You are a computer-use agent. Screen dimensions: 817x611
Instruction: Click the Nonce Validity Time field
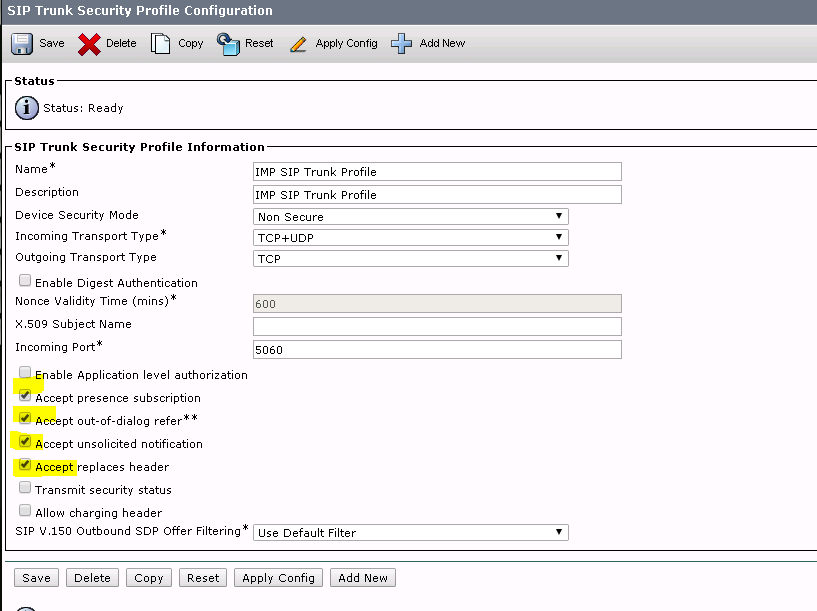437,304
